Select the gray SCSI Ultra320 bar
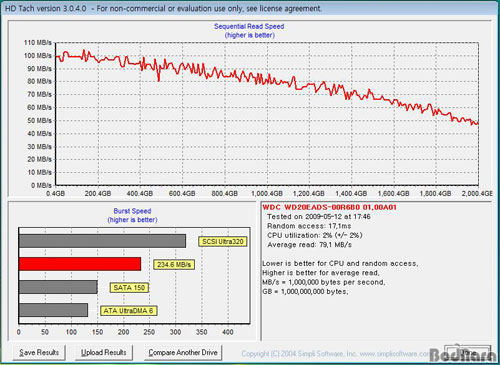This screenshot has height=365, width=500. point(102,241)
